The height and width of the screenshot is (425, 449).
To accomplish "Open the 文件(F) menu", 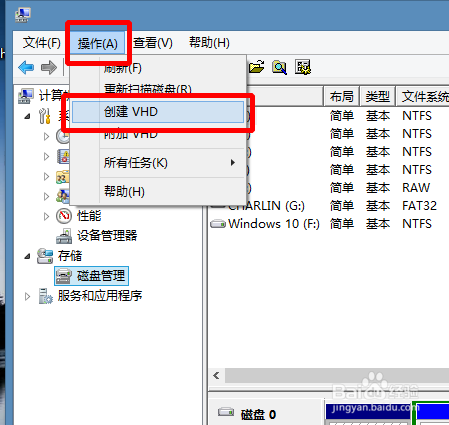I will (x=41, y=43).
